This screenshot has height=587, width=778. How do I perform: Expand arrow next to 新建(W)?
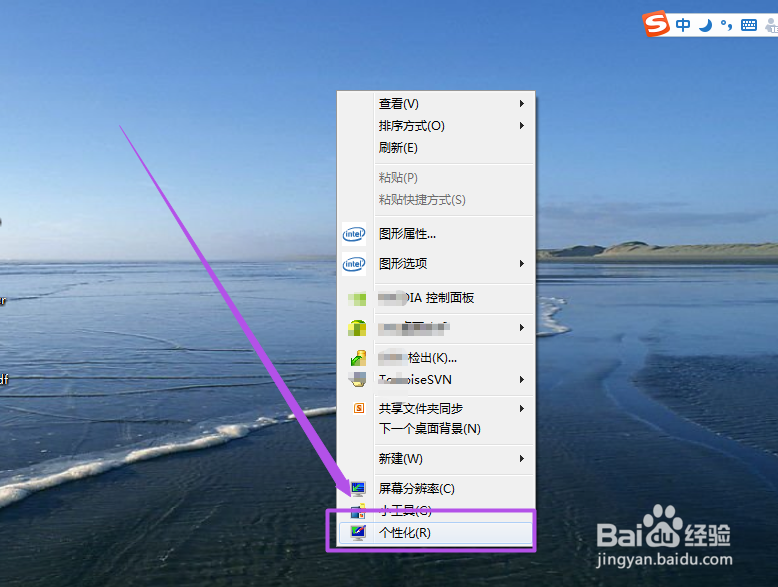pyautogui.click(x=521, y=458)
